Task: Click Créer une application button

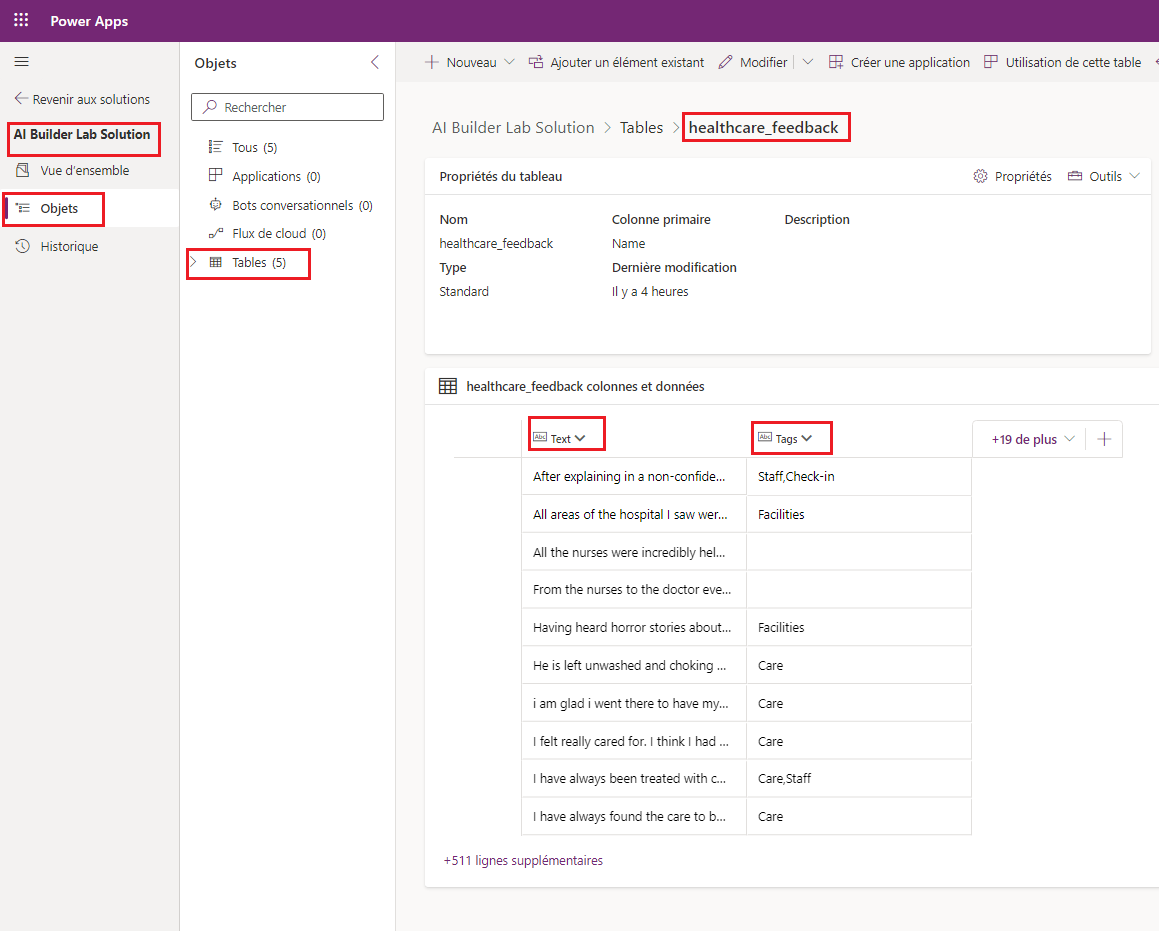Action: 899,62
